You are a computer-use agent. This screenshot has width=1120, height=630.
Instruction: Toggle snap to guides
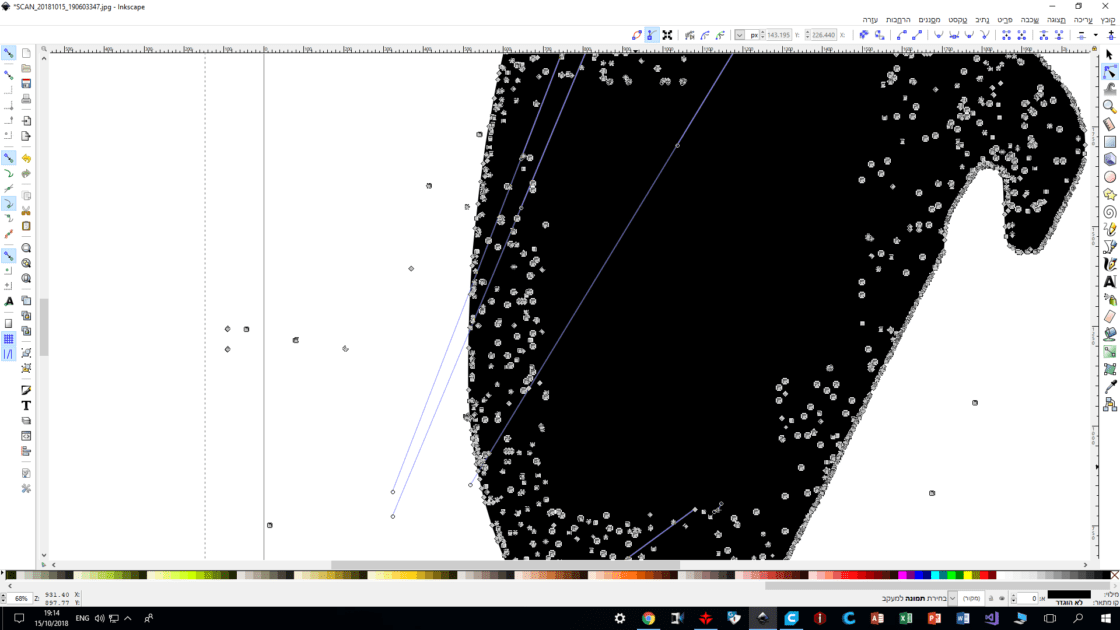[9, 354]
